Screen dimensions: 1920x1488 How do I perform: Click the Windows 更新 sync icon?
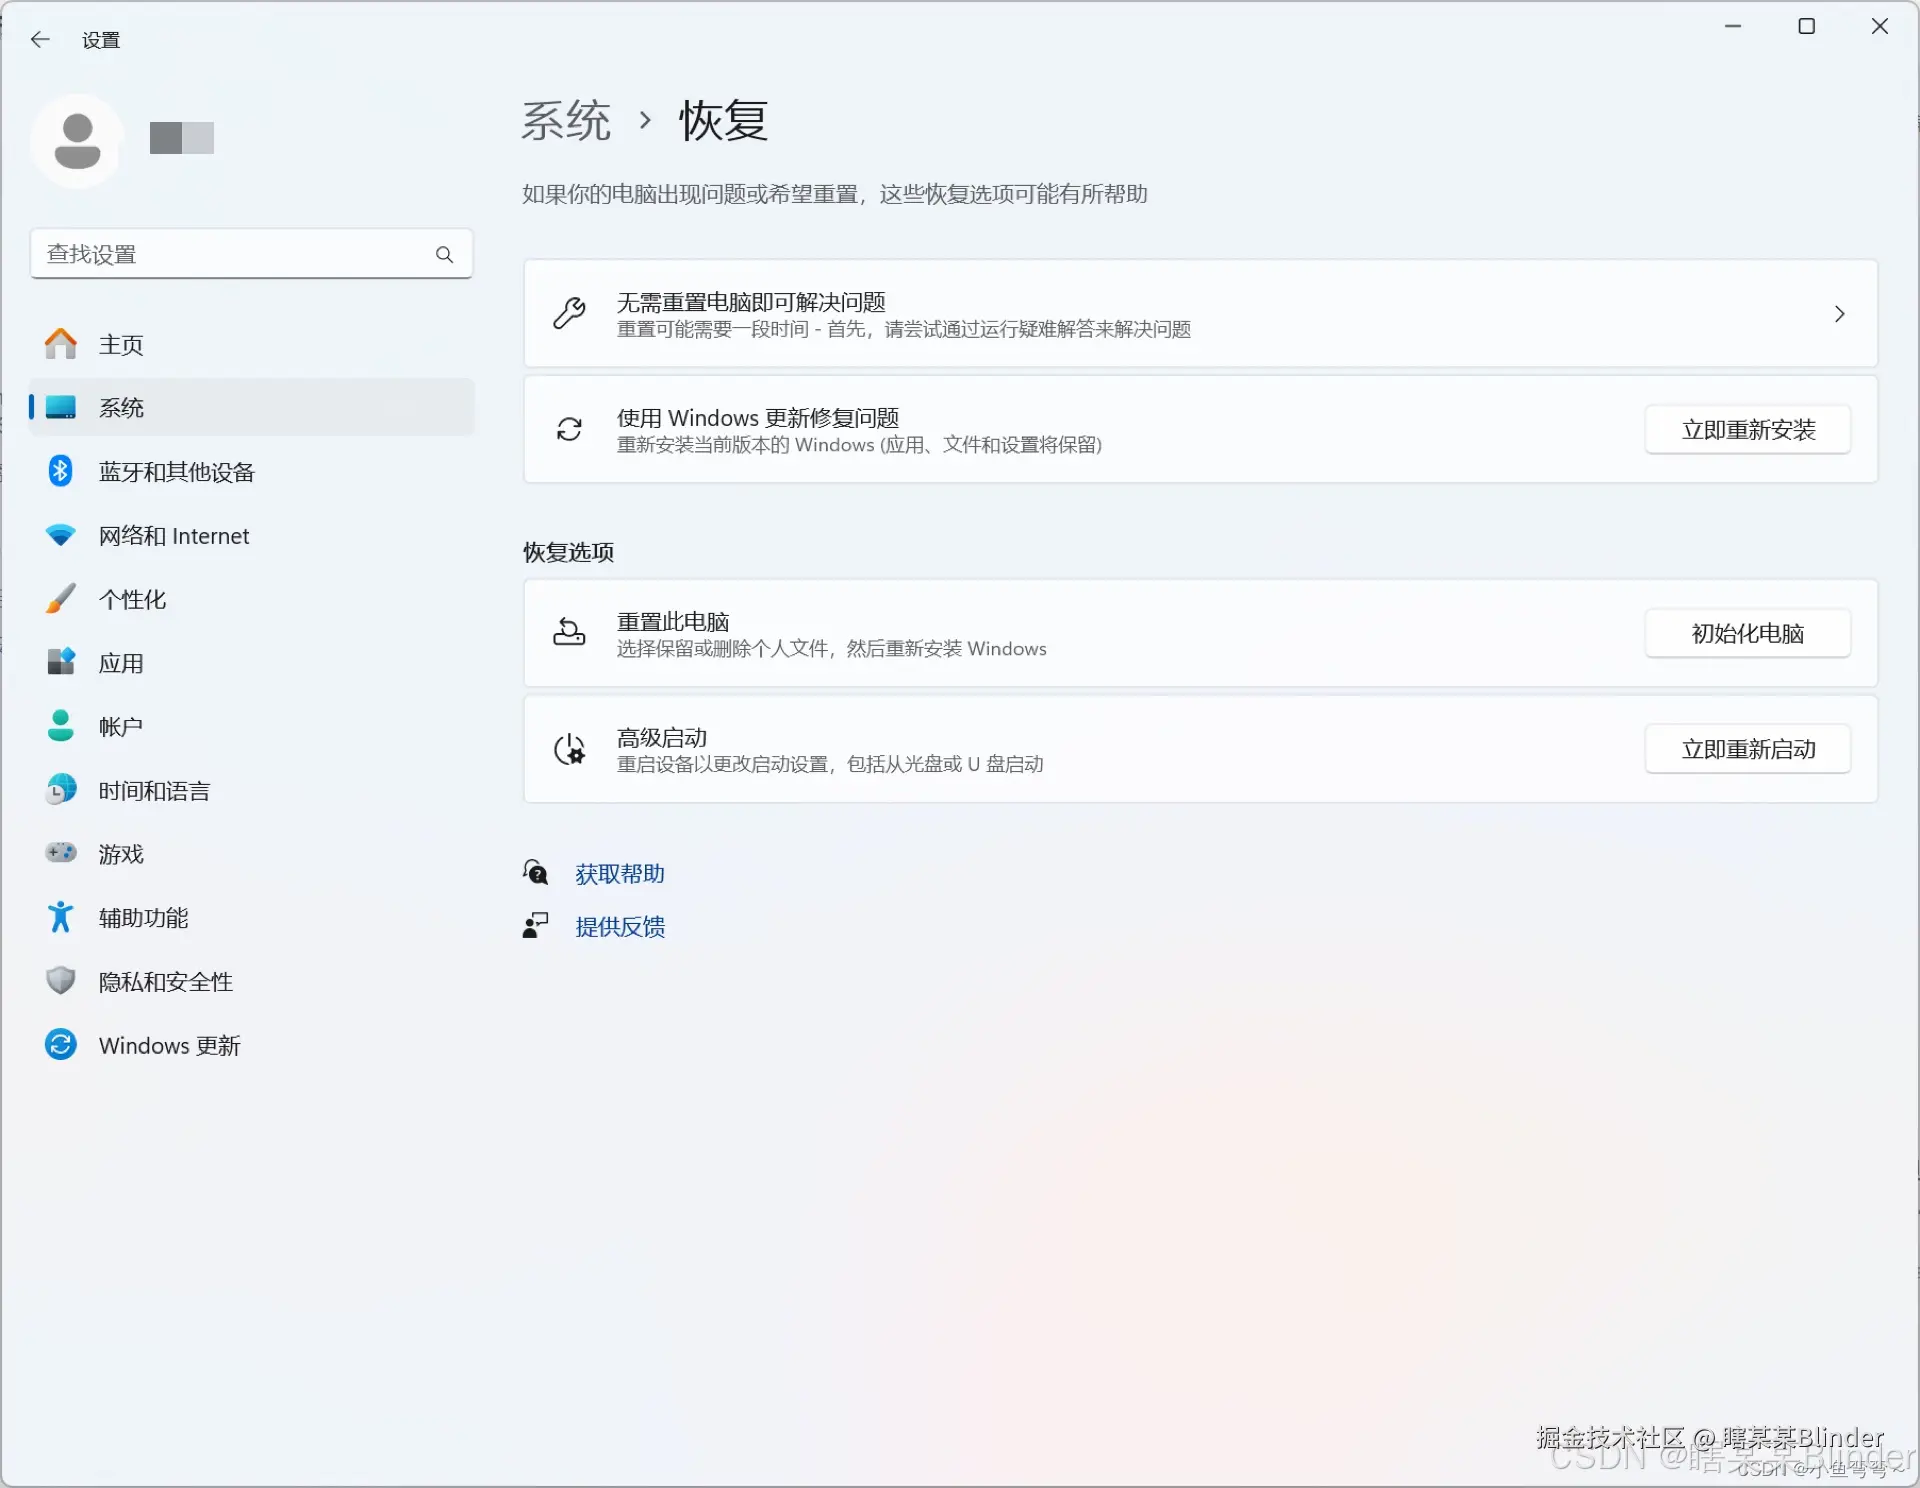[x=60, y=1045]
